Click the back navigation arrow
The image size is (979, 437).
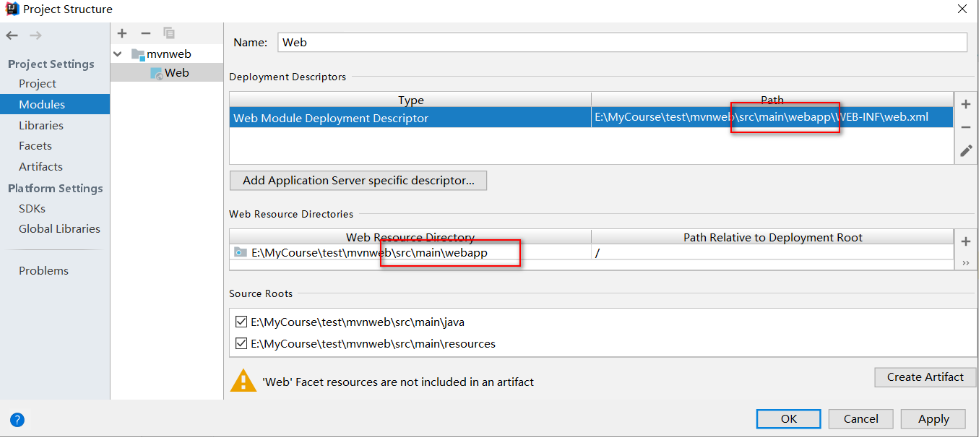tap(12, 36)
